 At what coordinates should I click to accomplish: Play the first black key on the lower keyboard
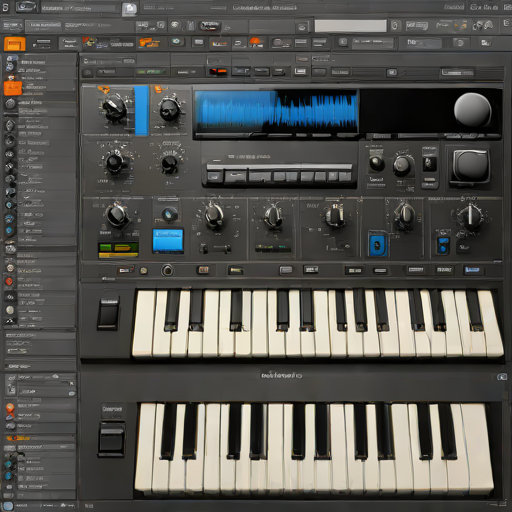[x=168, y=431]
